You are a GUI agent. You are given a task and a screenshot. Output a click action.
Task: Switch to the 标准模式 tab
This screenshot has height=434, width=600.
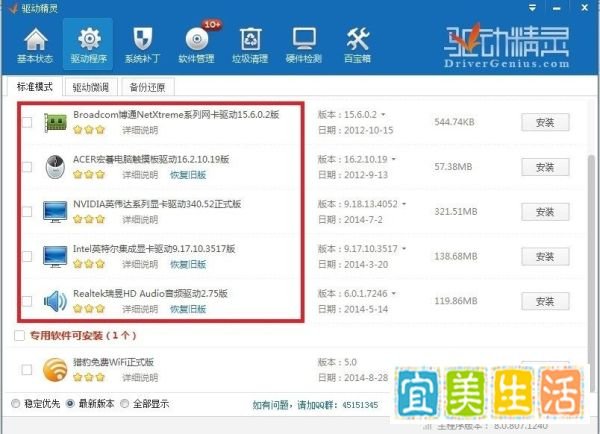[x=35, y=87]
